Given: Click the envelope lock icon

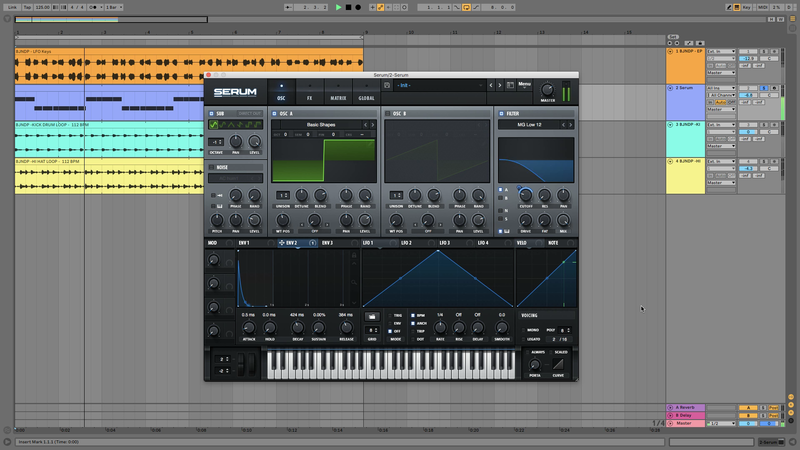Looking at the screenshot, I should pos(354,255).
